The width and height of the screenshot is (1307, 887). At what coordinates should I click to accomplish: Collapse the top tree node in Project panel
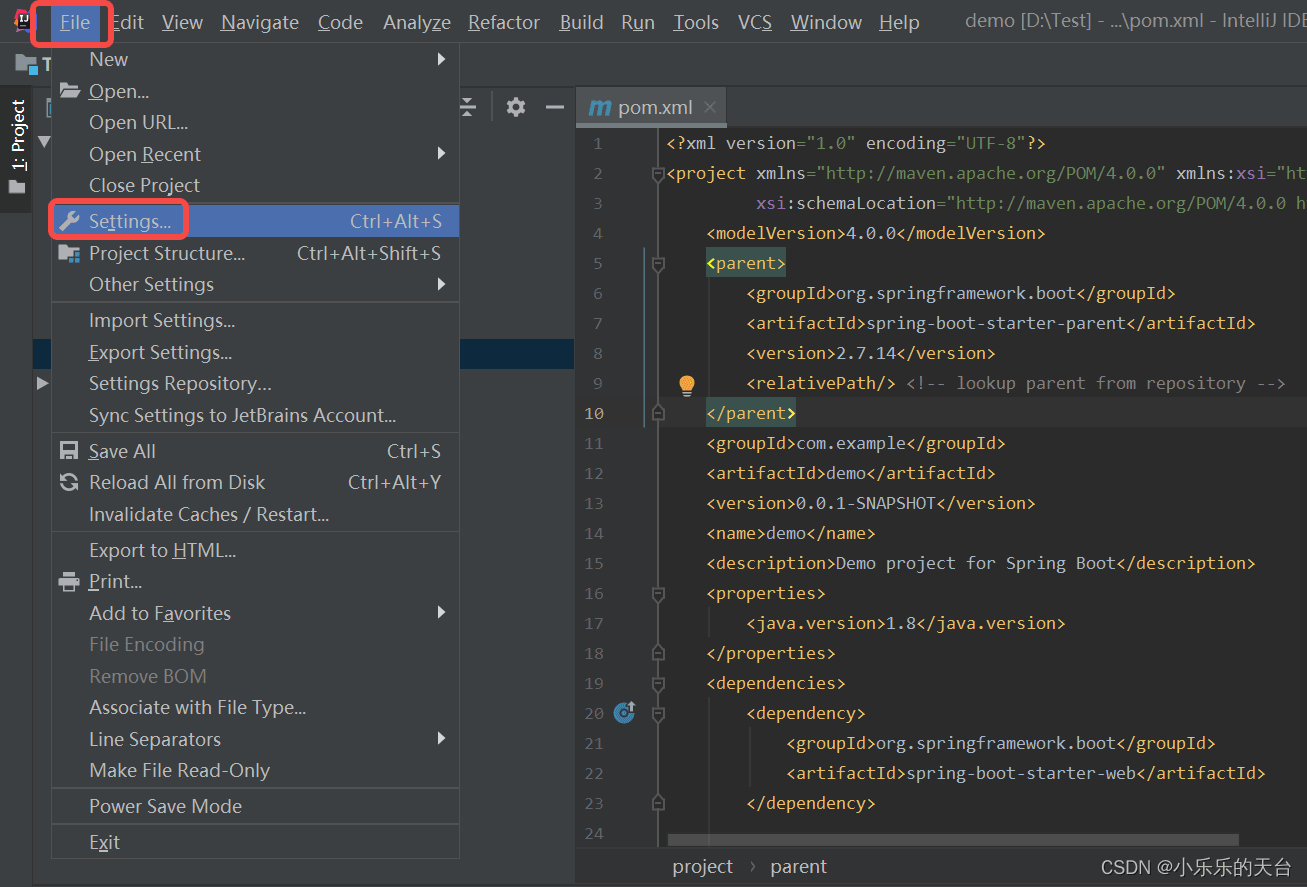(x=43, y=141)
